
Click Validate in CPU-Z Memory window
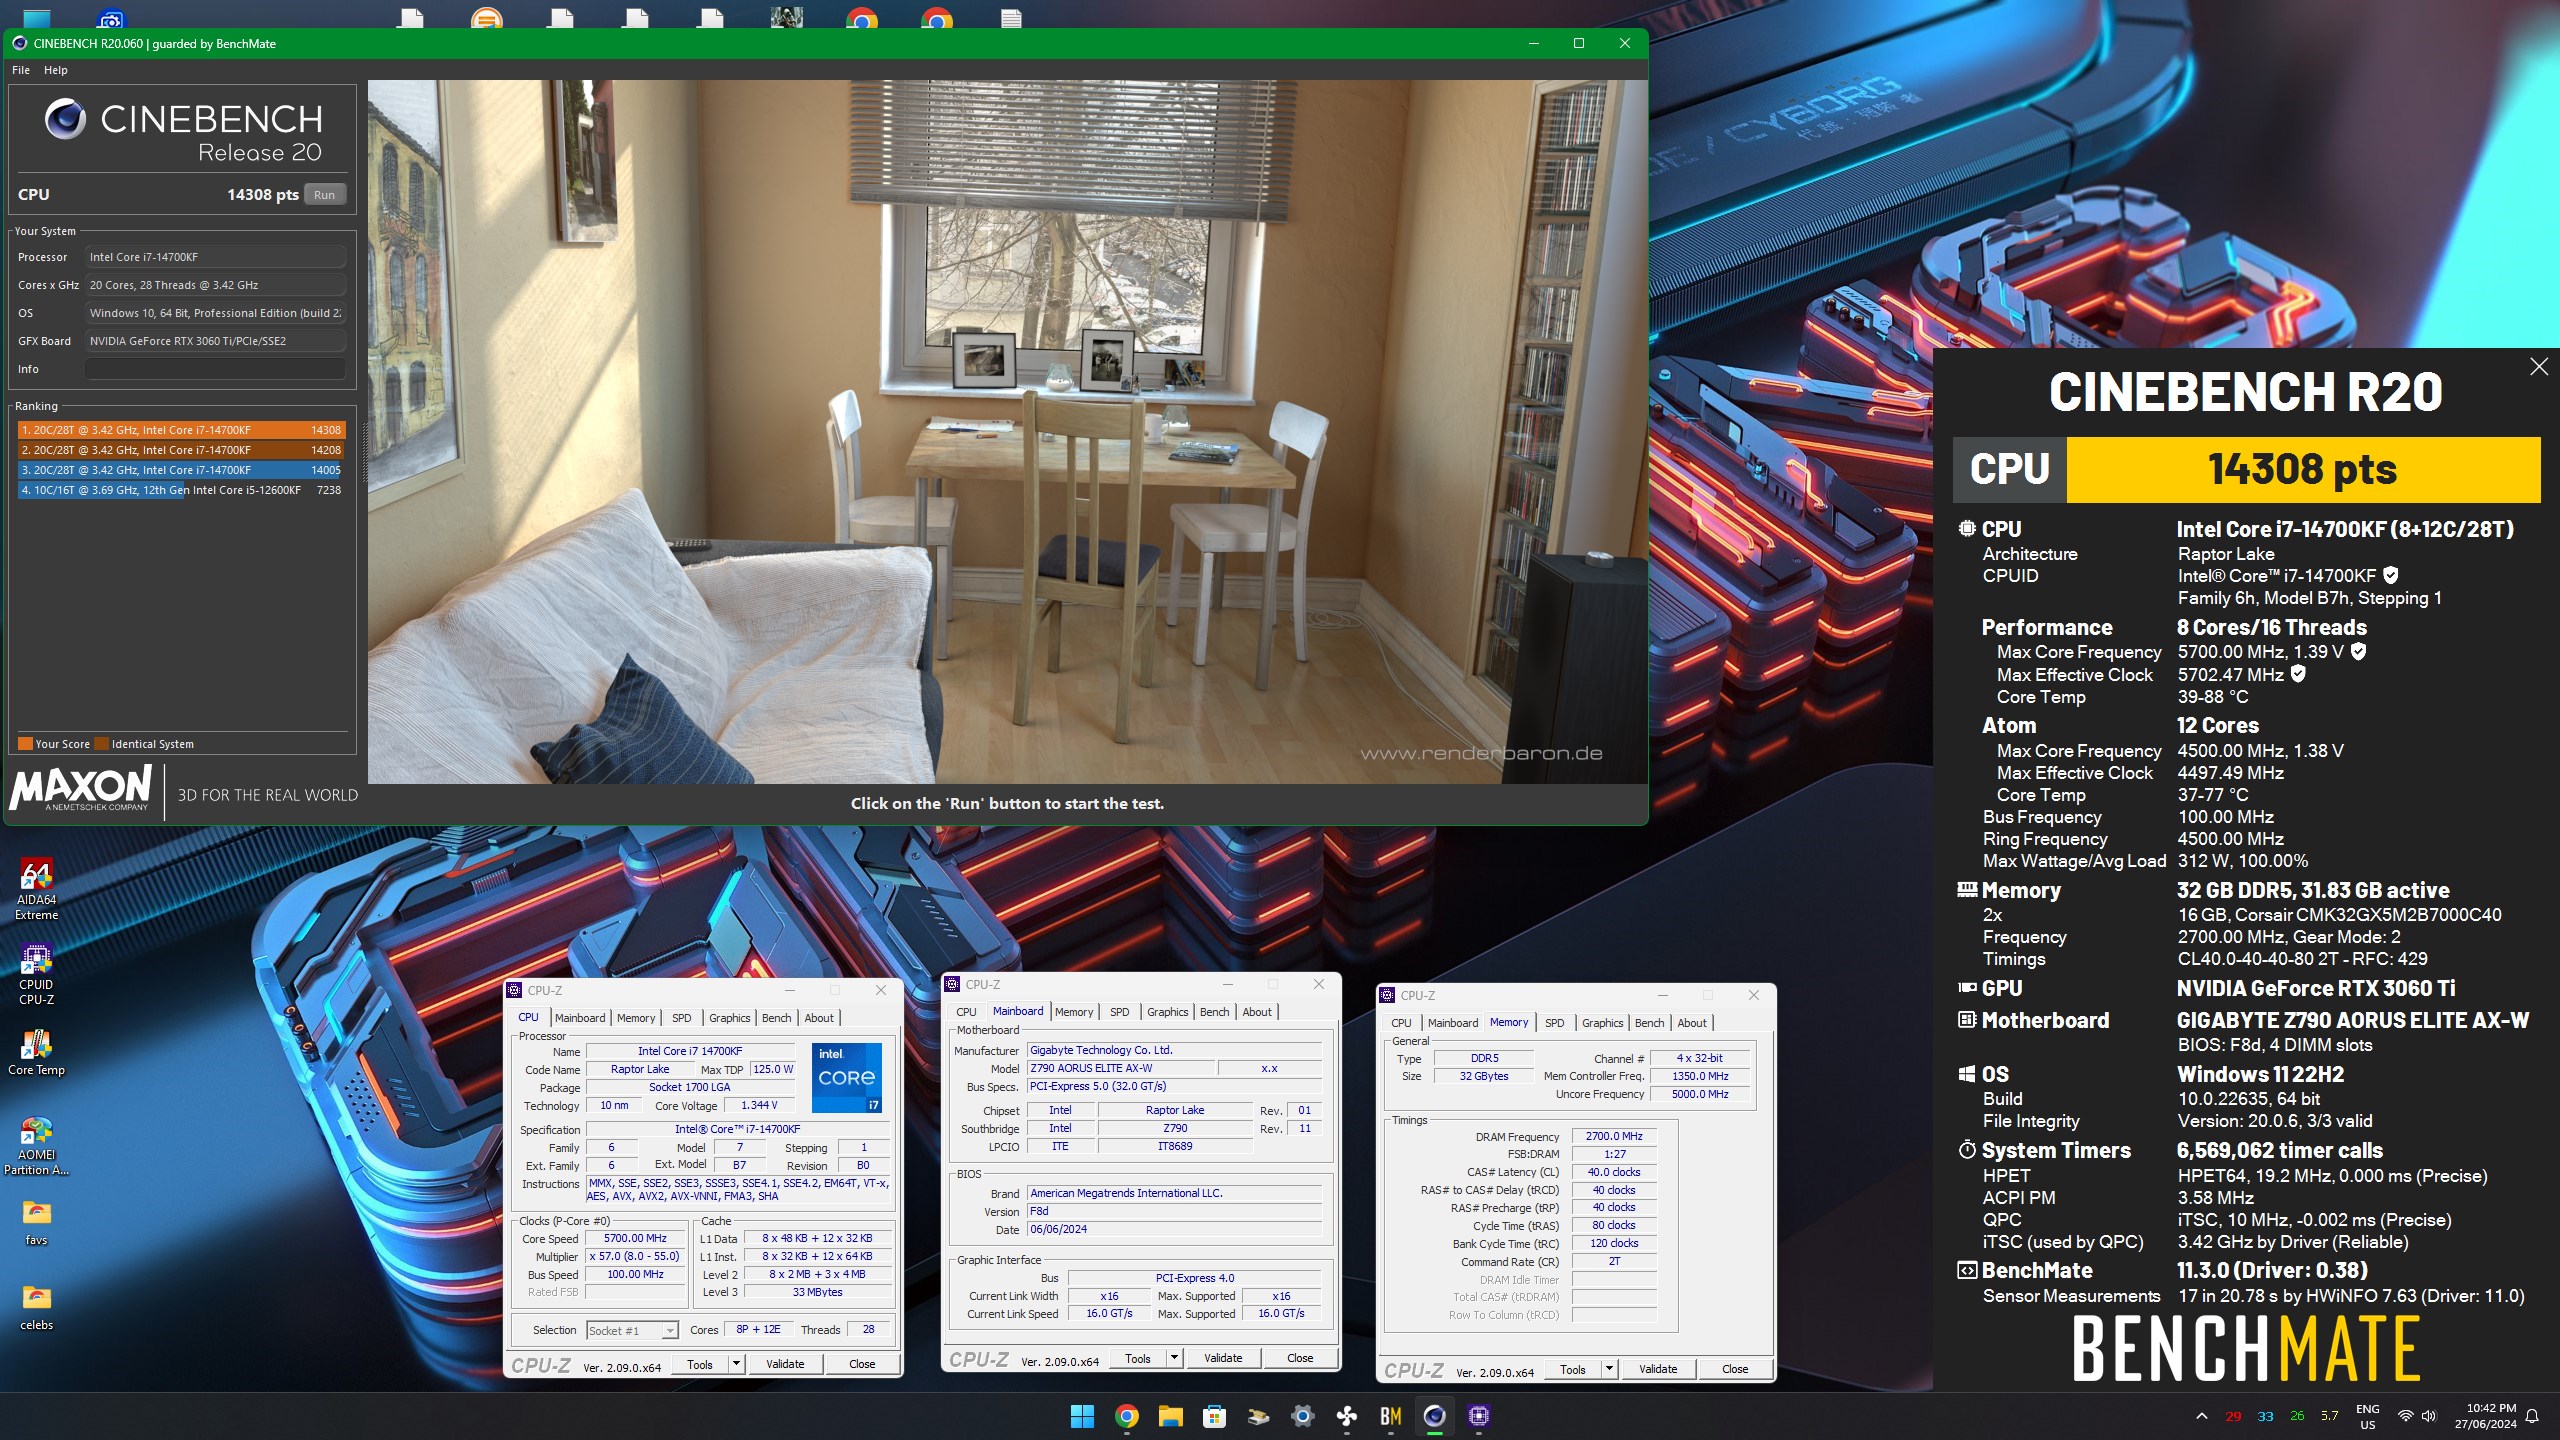(1658, 1369)
